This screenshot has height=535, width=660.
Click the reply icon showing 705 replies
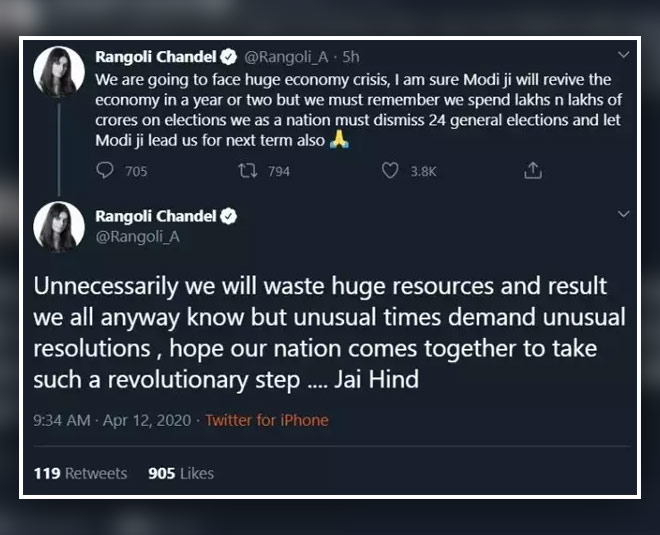[x=106, y=171]
